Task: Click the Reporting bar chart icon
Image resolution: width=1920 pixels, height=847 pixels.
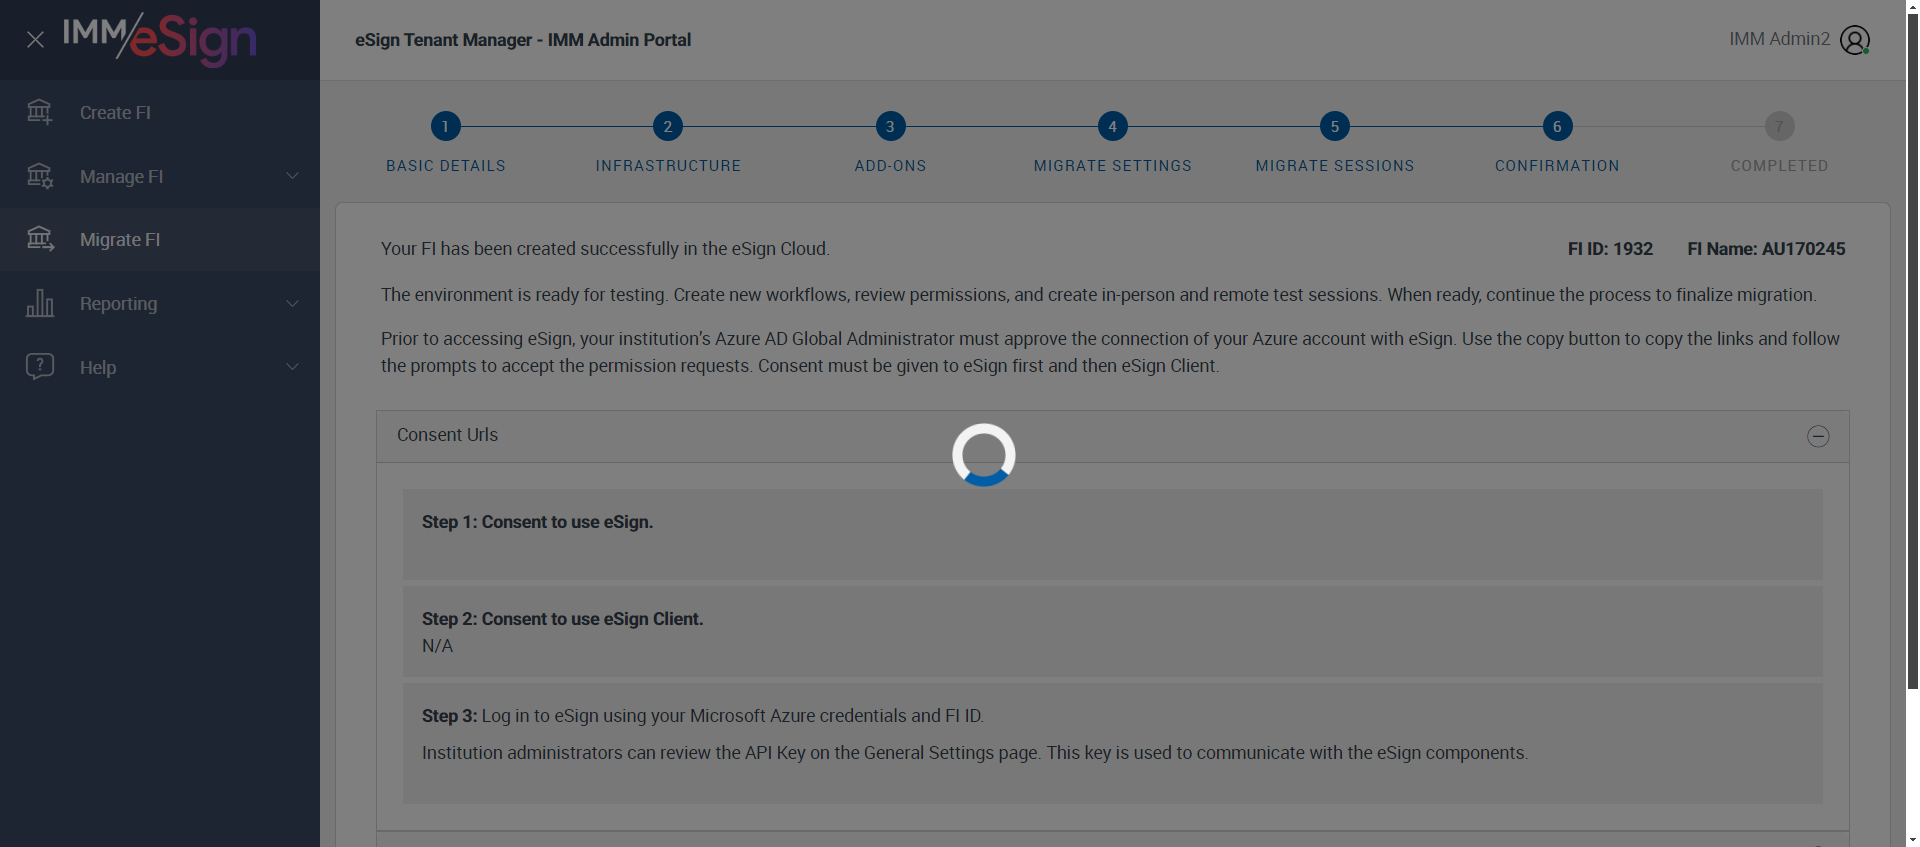Action: click(x=40, y=303)
